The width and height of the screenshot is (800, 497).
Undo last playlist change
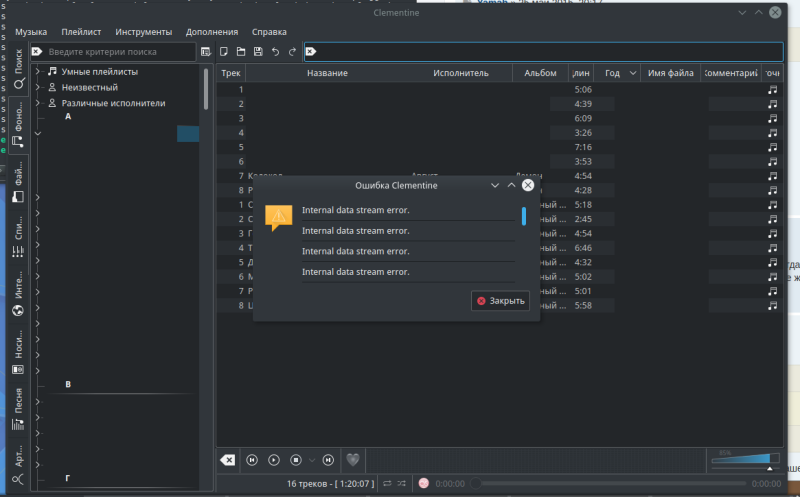(x=276, y=52)
